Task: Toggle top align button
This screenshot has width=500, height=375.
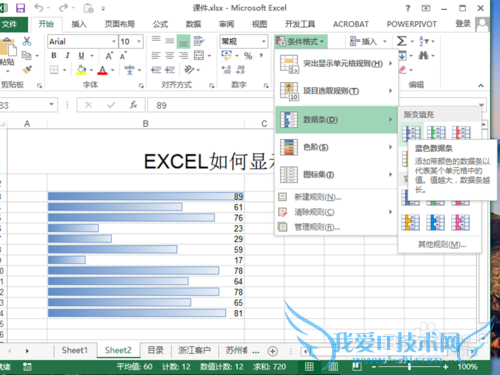Action: [156, 41]
